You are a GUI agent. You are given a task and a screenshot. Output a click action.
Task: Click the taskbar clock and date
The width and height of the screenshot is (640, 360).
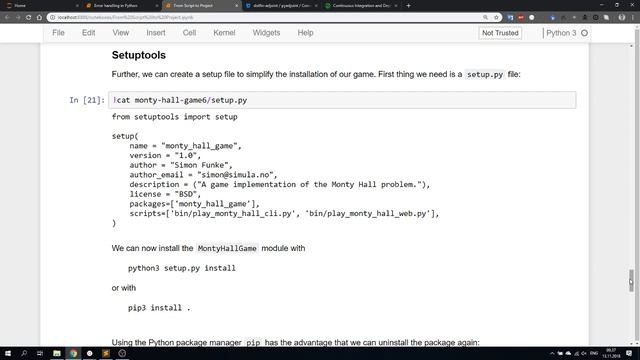click(611, 353)
